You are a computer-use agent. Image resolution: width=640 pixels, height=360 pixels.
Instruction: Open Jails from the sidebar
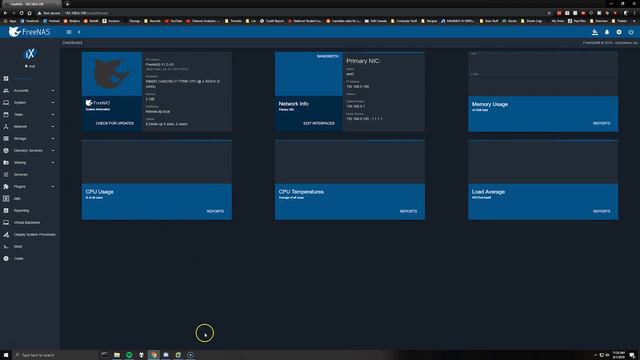17,198
